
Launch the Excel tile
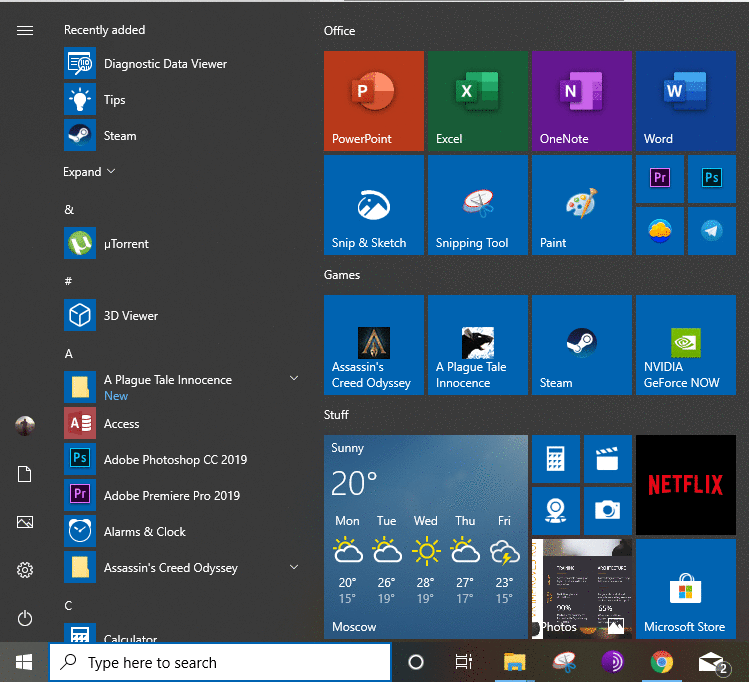click(x=478, y=101)
